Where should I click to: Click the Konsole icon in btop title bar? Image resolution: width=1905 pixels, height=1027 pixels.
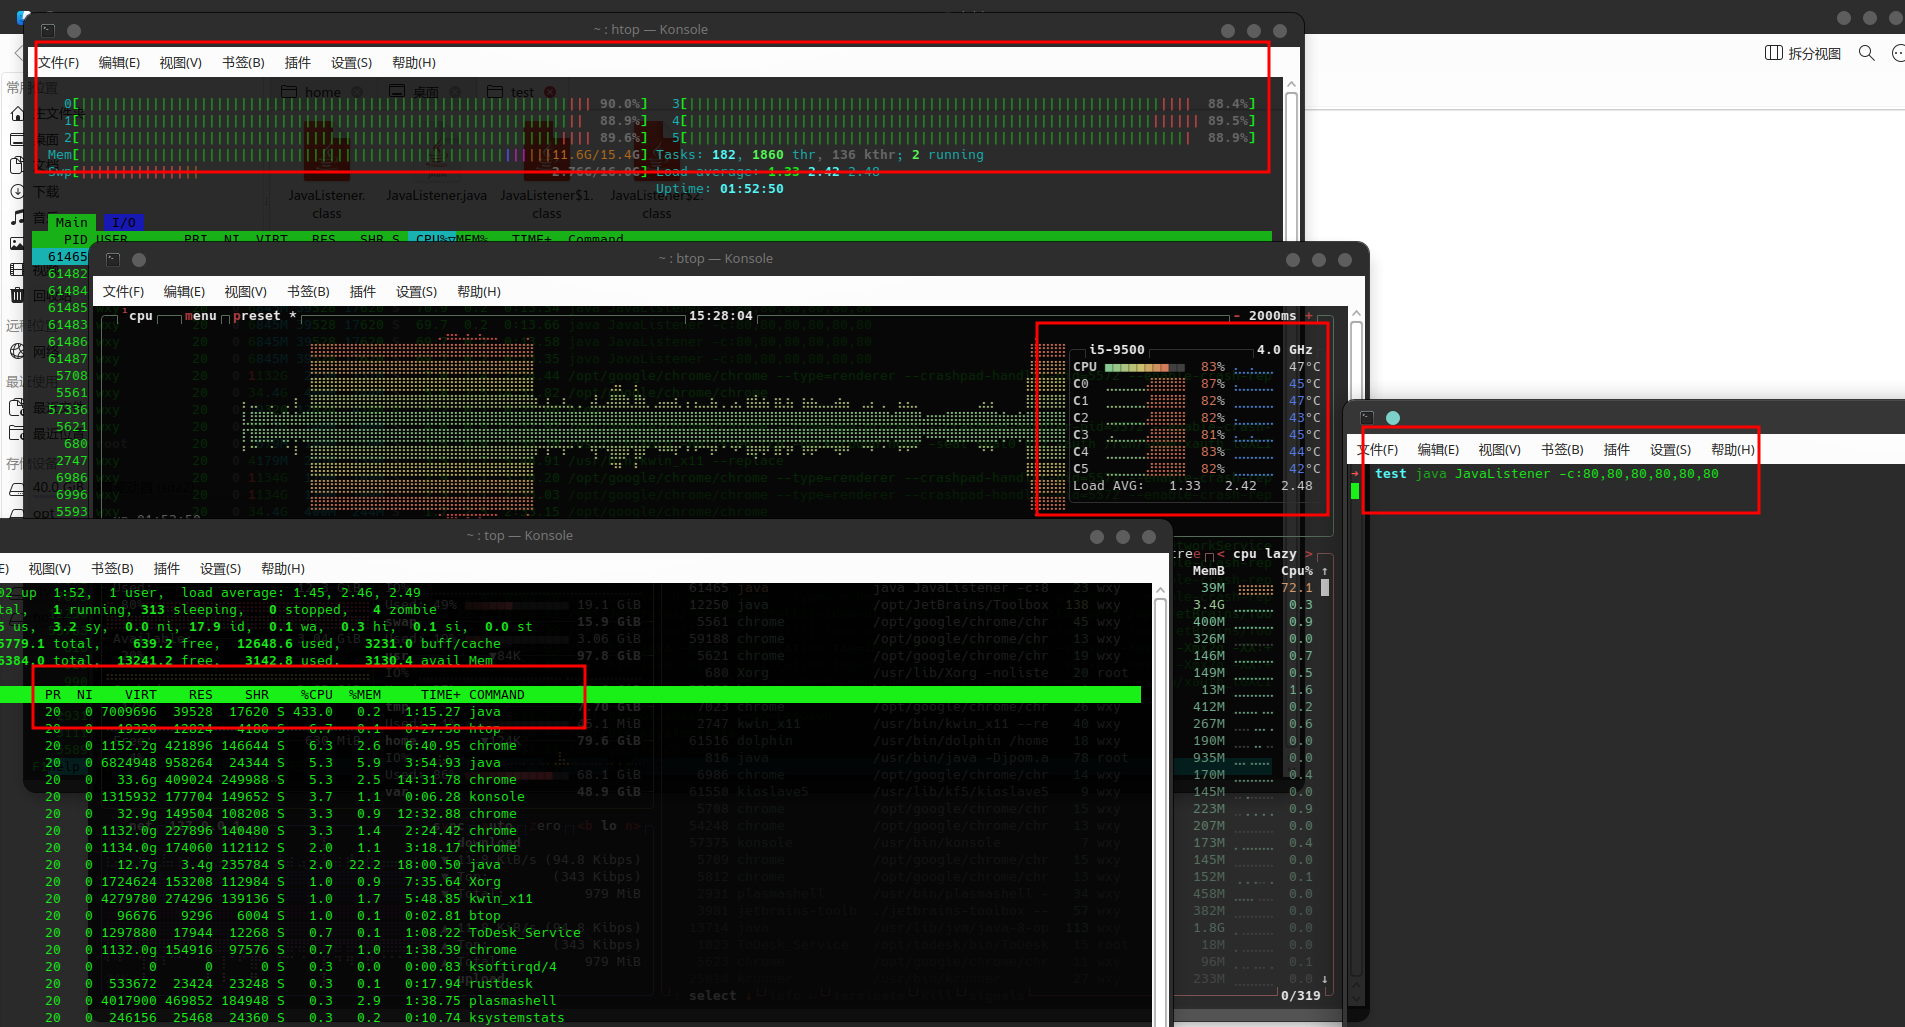coord(113,260)
